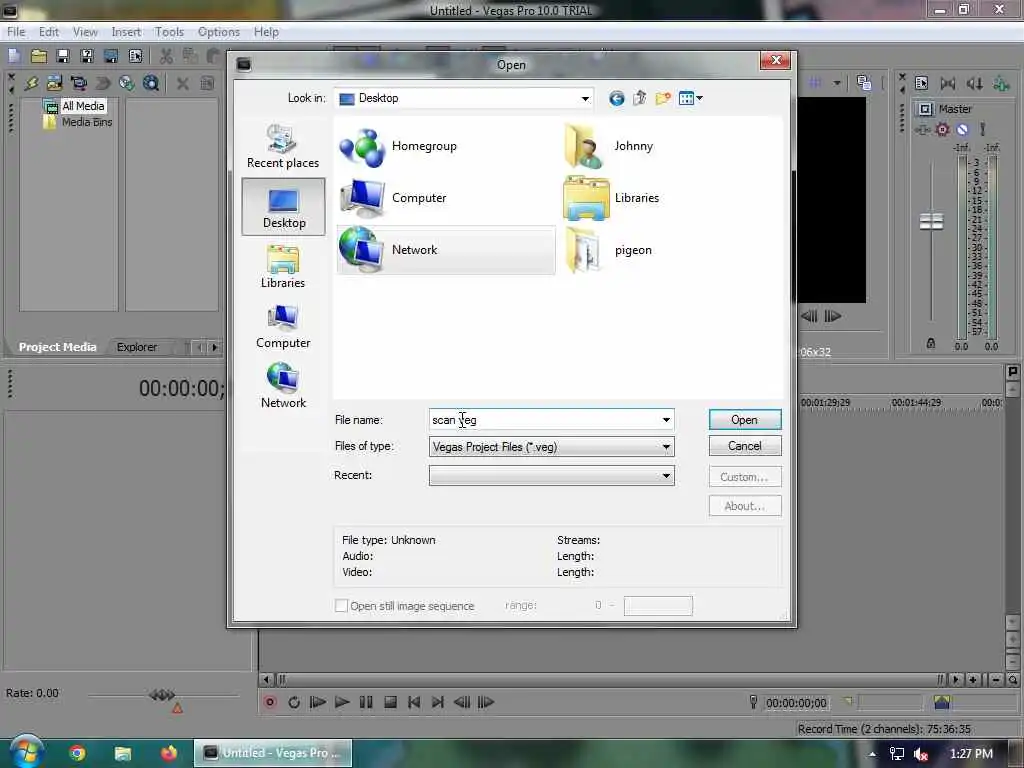This screenshot has width=1024, height=768.
Task: Open the Tools menu
Action: 169,31
